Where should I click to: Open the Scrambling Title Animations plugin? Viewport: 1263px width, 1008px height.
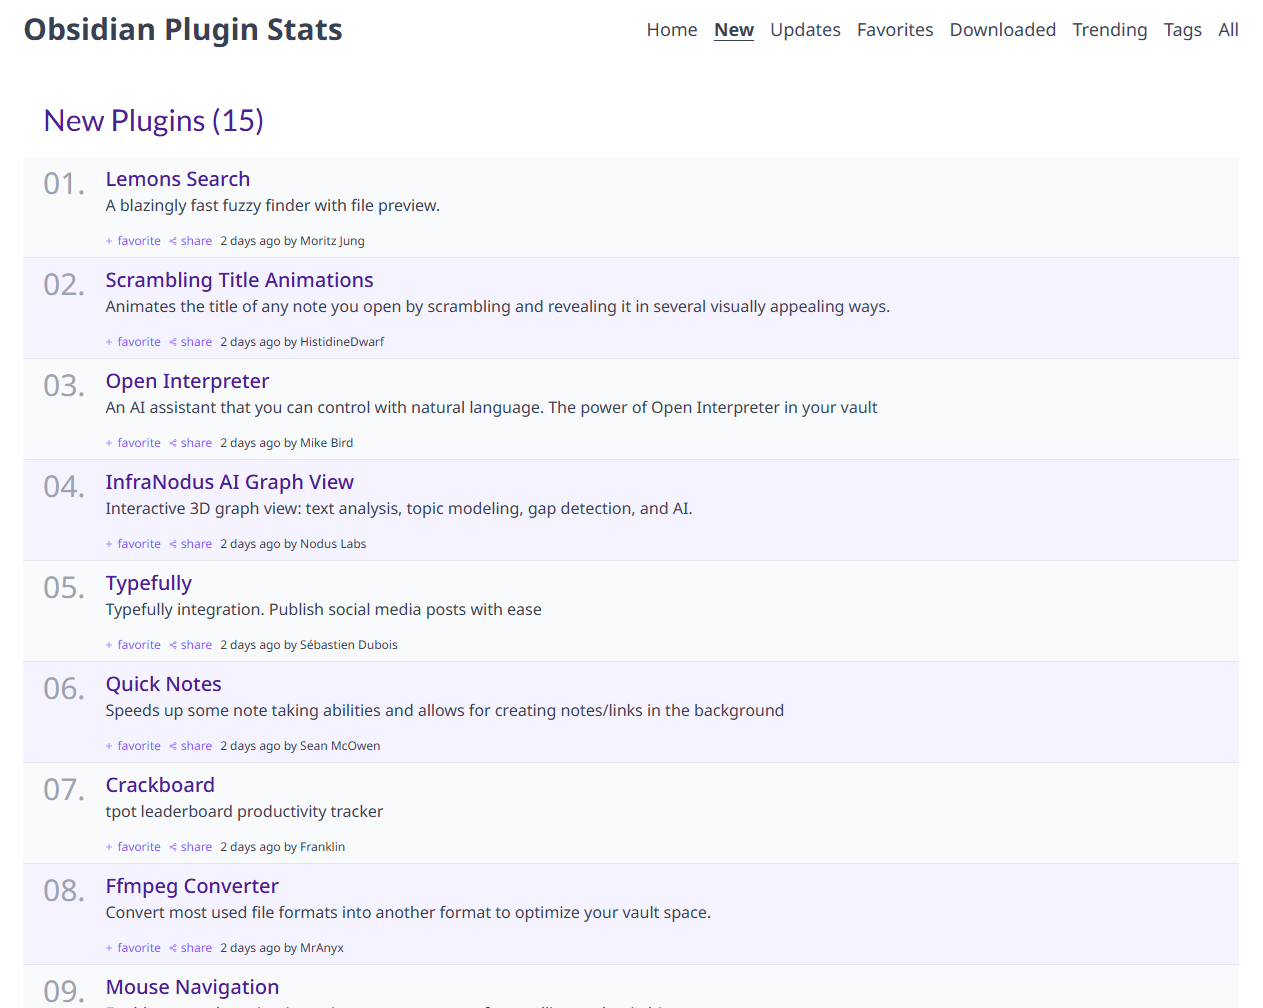point(239,280)
